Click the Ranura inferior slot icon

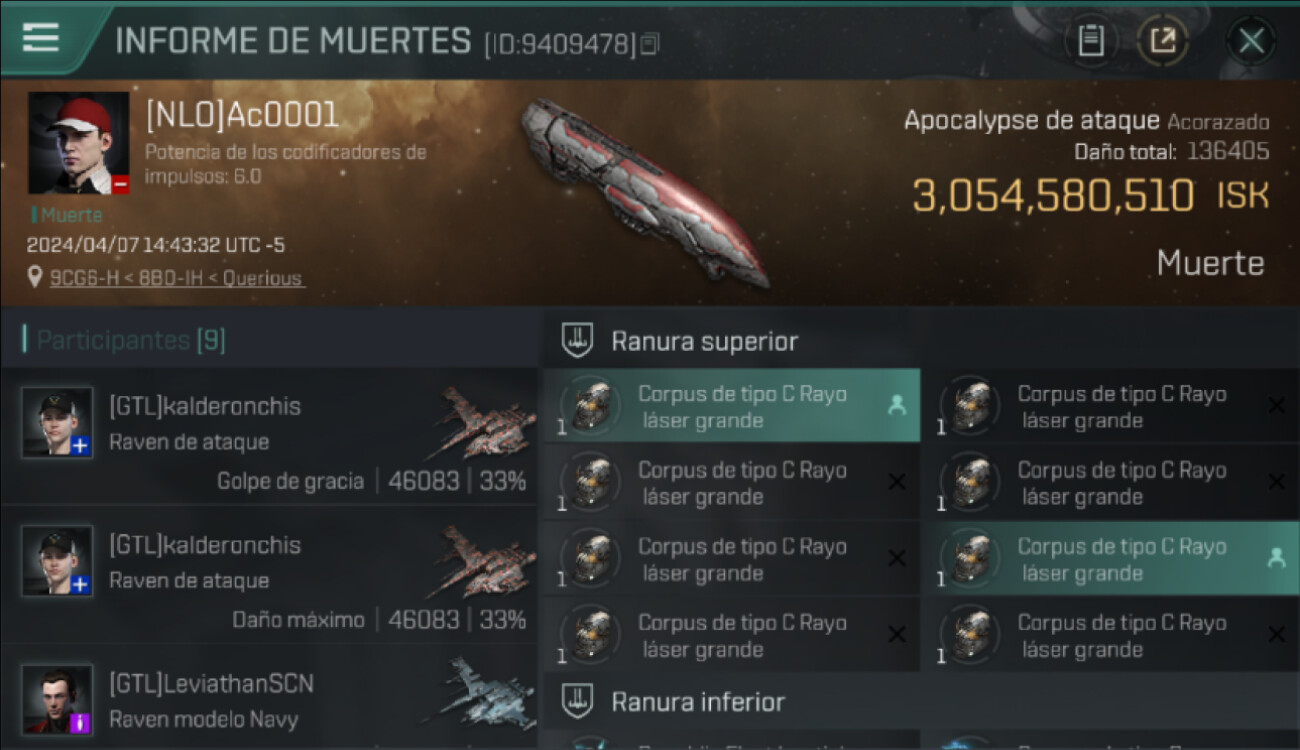[x=578, y=701]
